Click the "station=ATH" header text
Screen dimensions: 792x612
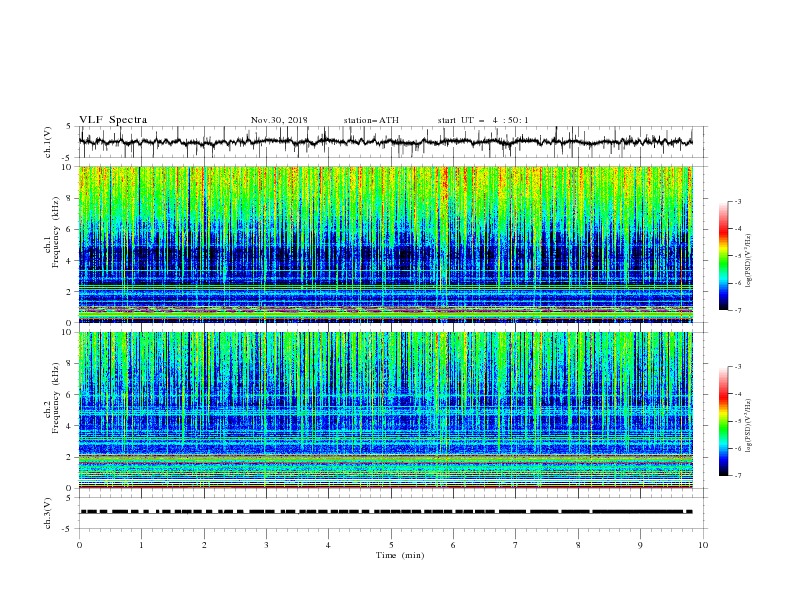[x=371, y=120]
